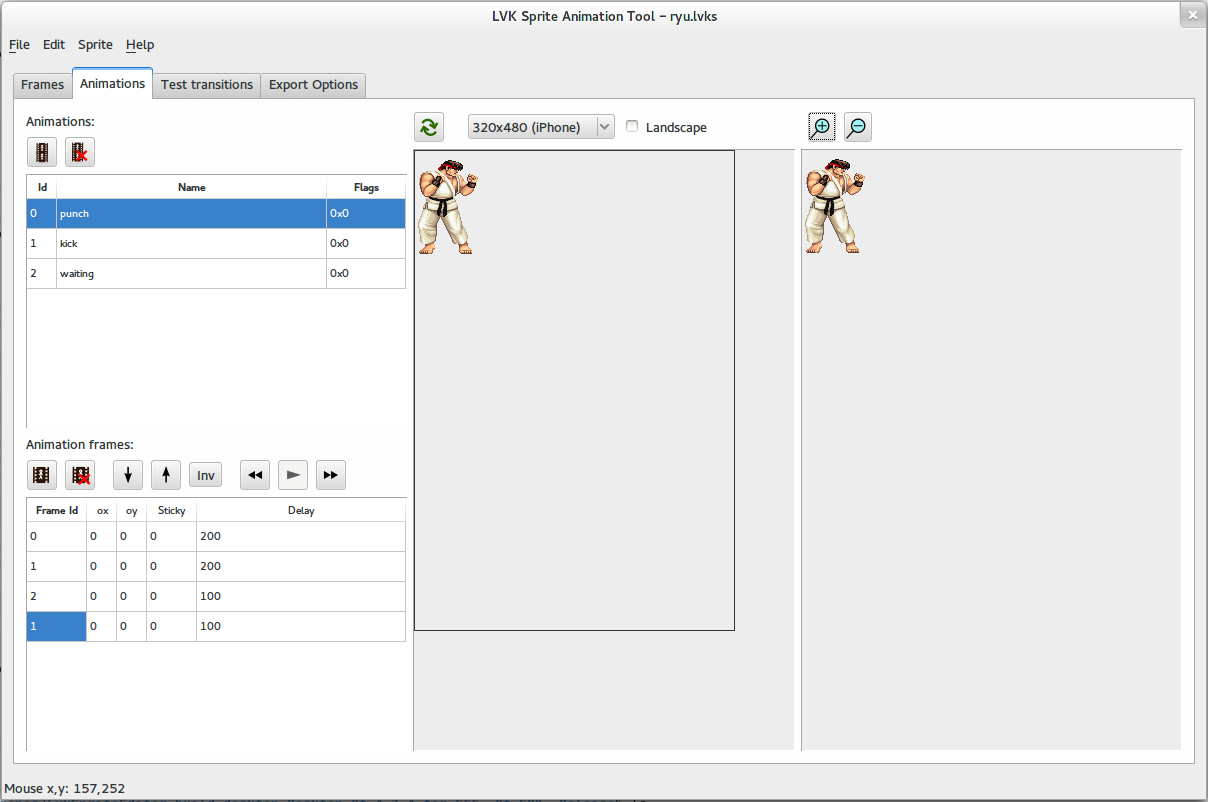Image resolution: width=1208 pixels, height=802 pixels.
Task: Click the add animation frame icon
Action: 41,474
